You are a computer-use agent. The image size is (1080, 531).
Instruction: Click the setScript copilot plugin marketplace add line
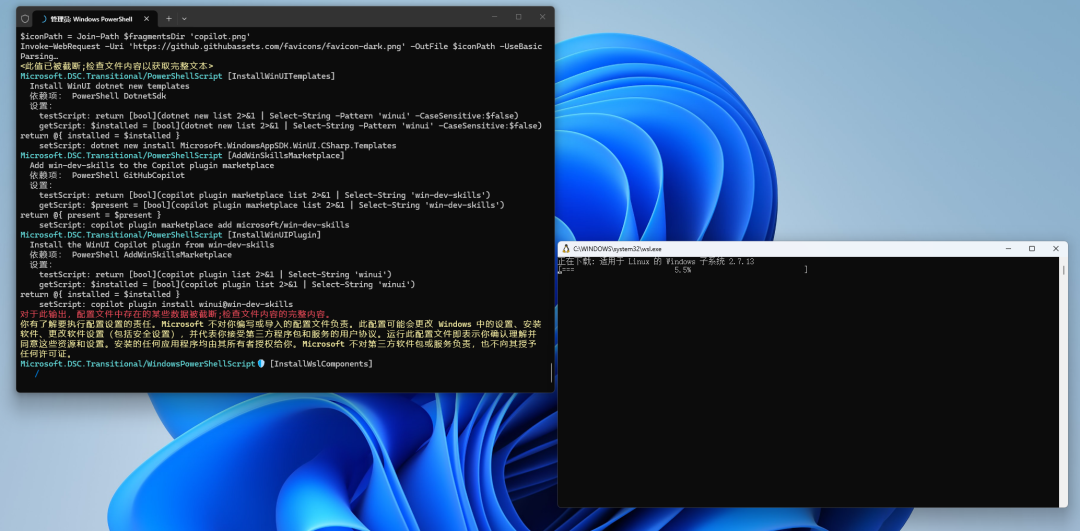tap(194, 225)
